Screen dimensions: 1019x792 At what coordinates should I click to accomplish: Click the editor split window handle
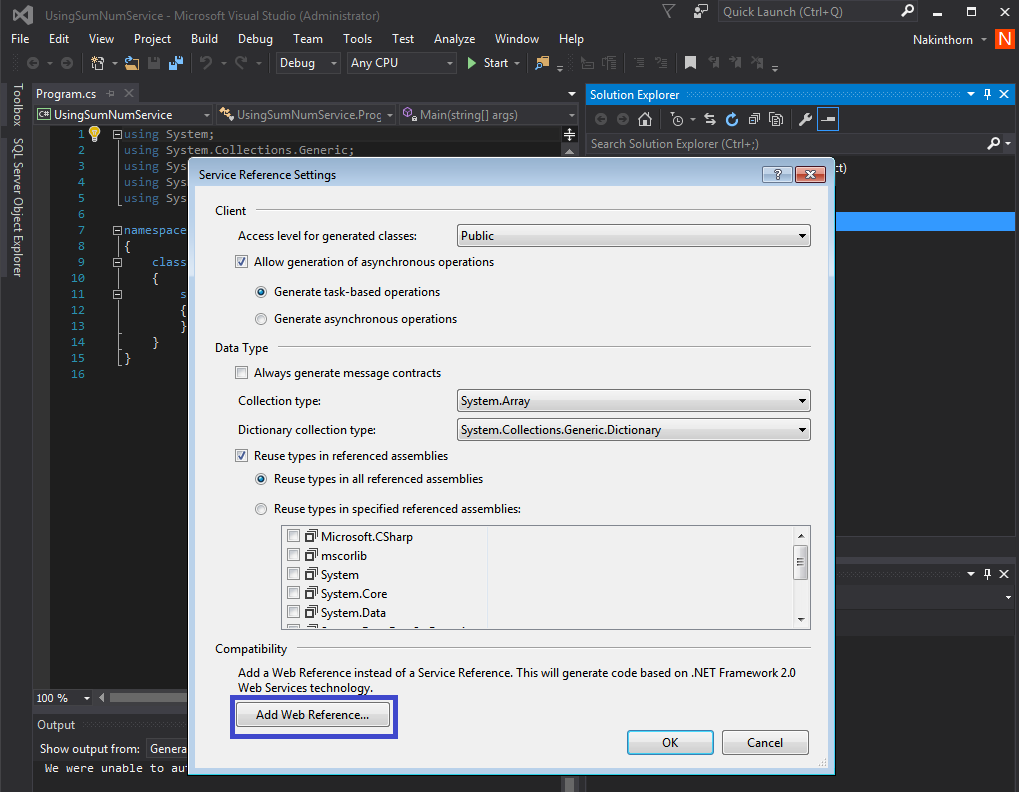click(569, 134)
